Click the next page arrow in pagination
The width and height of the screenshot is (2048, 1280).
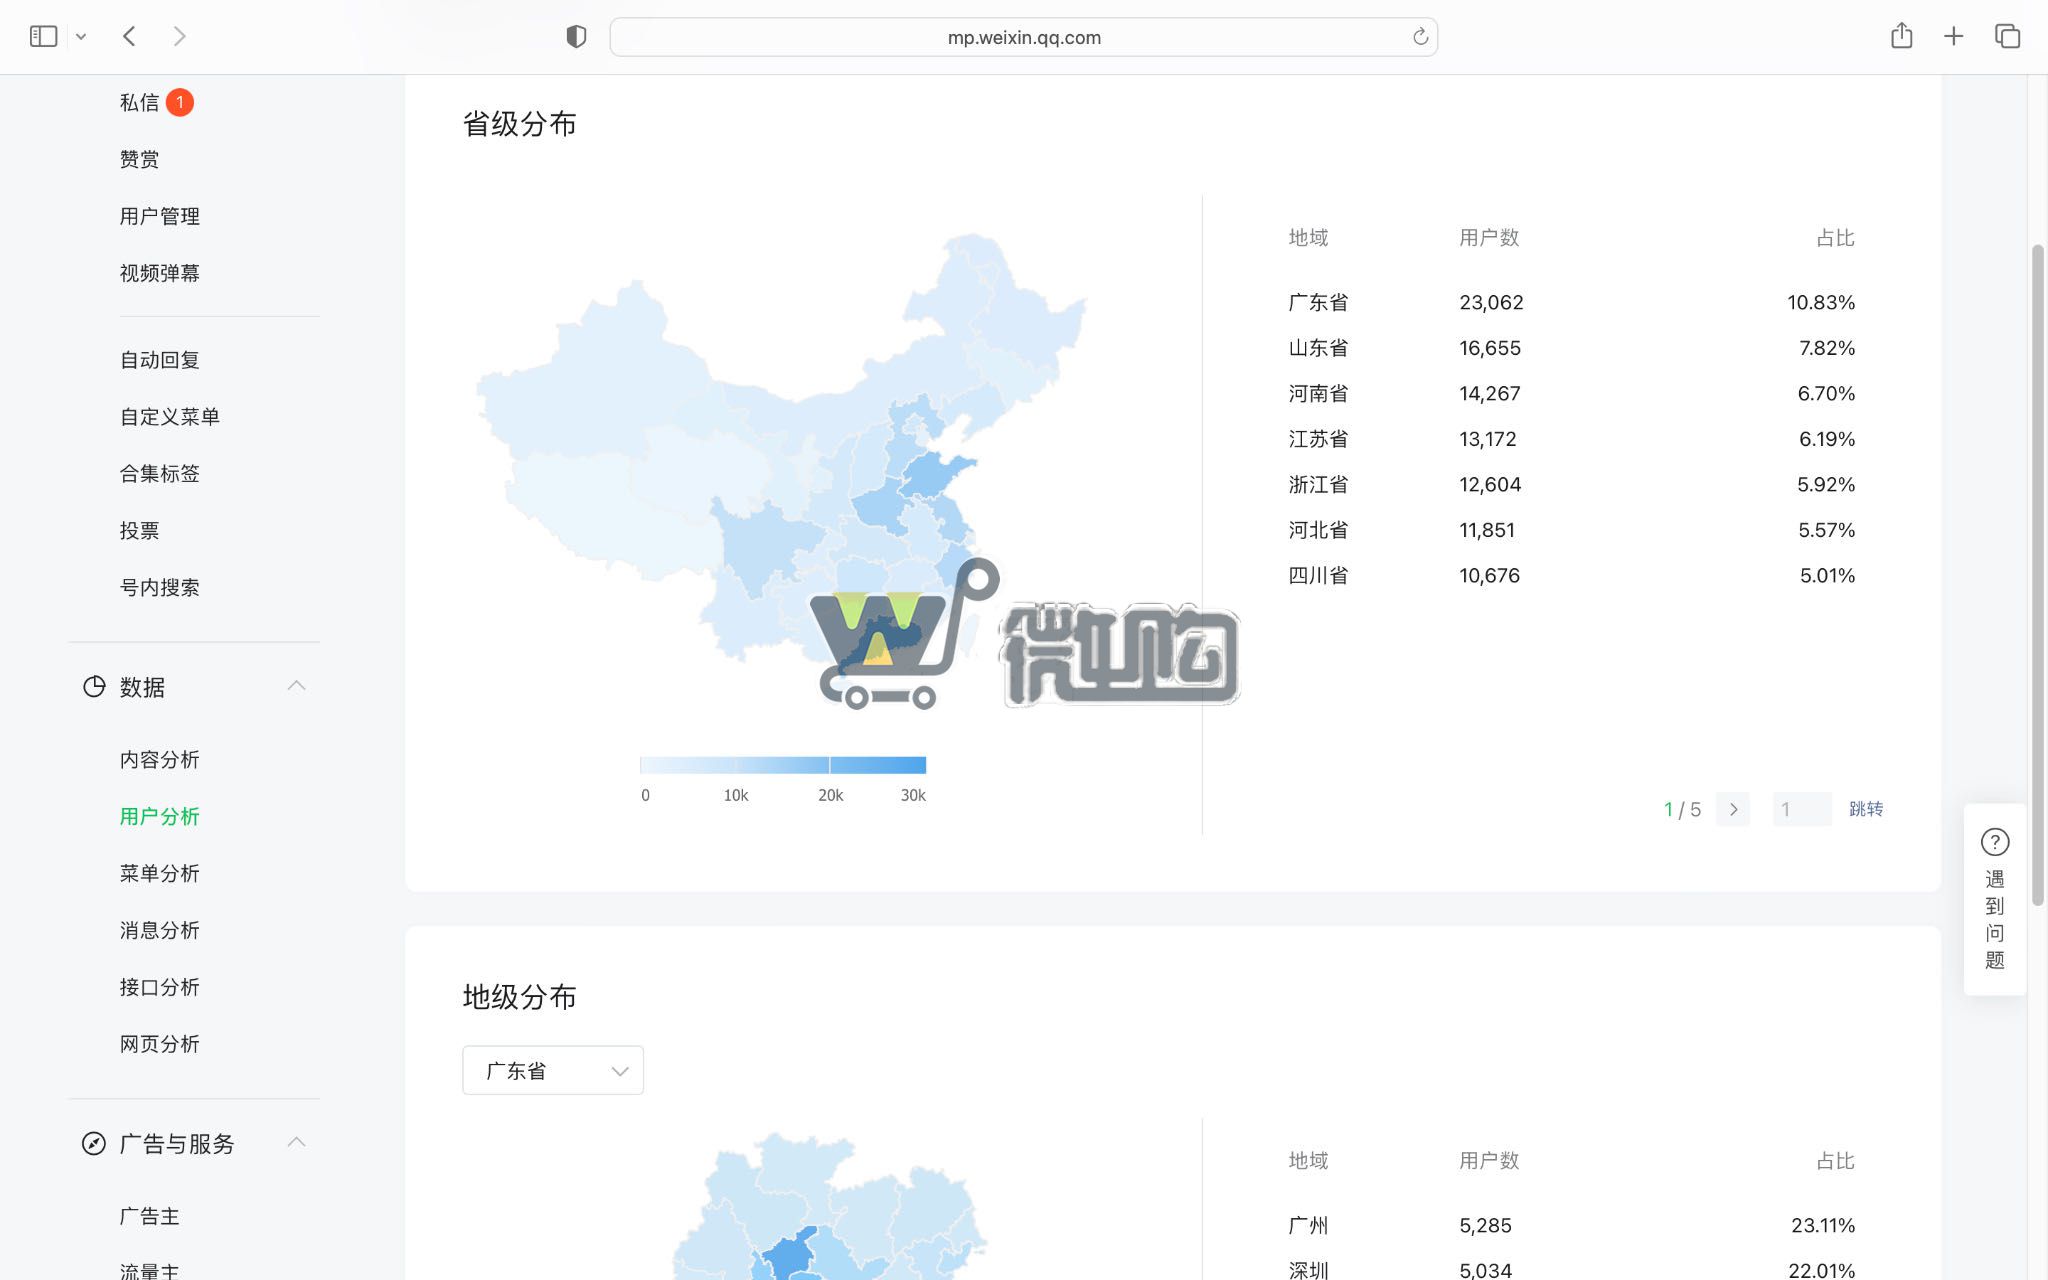tap(1733, 809)
